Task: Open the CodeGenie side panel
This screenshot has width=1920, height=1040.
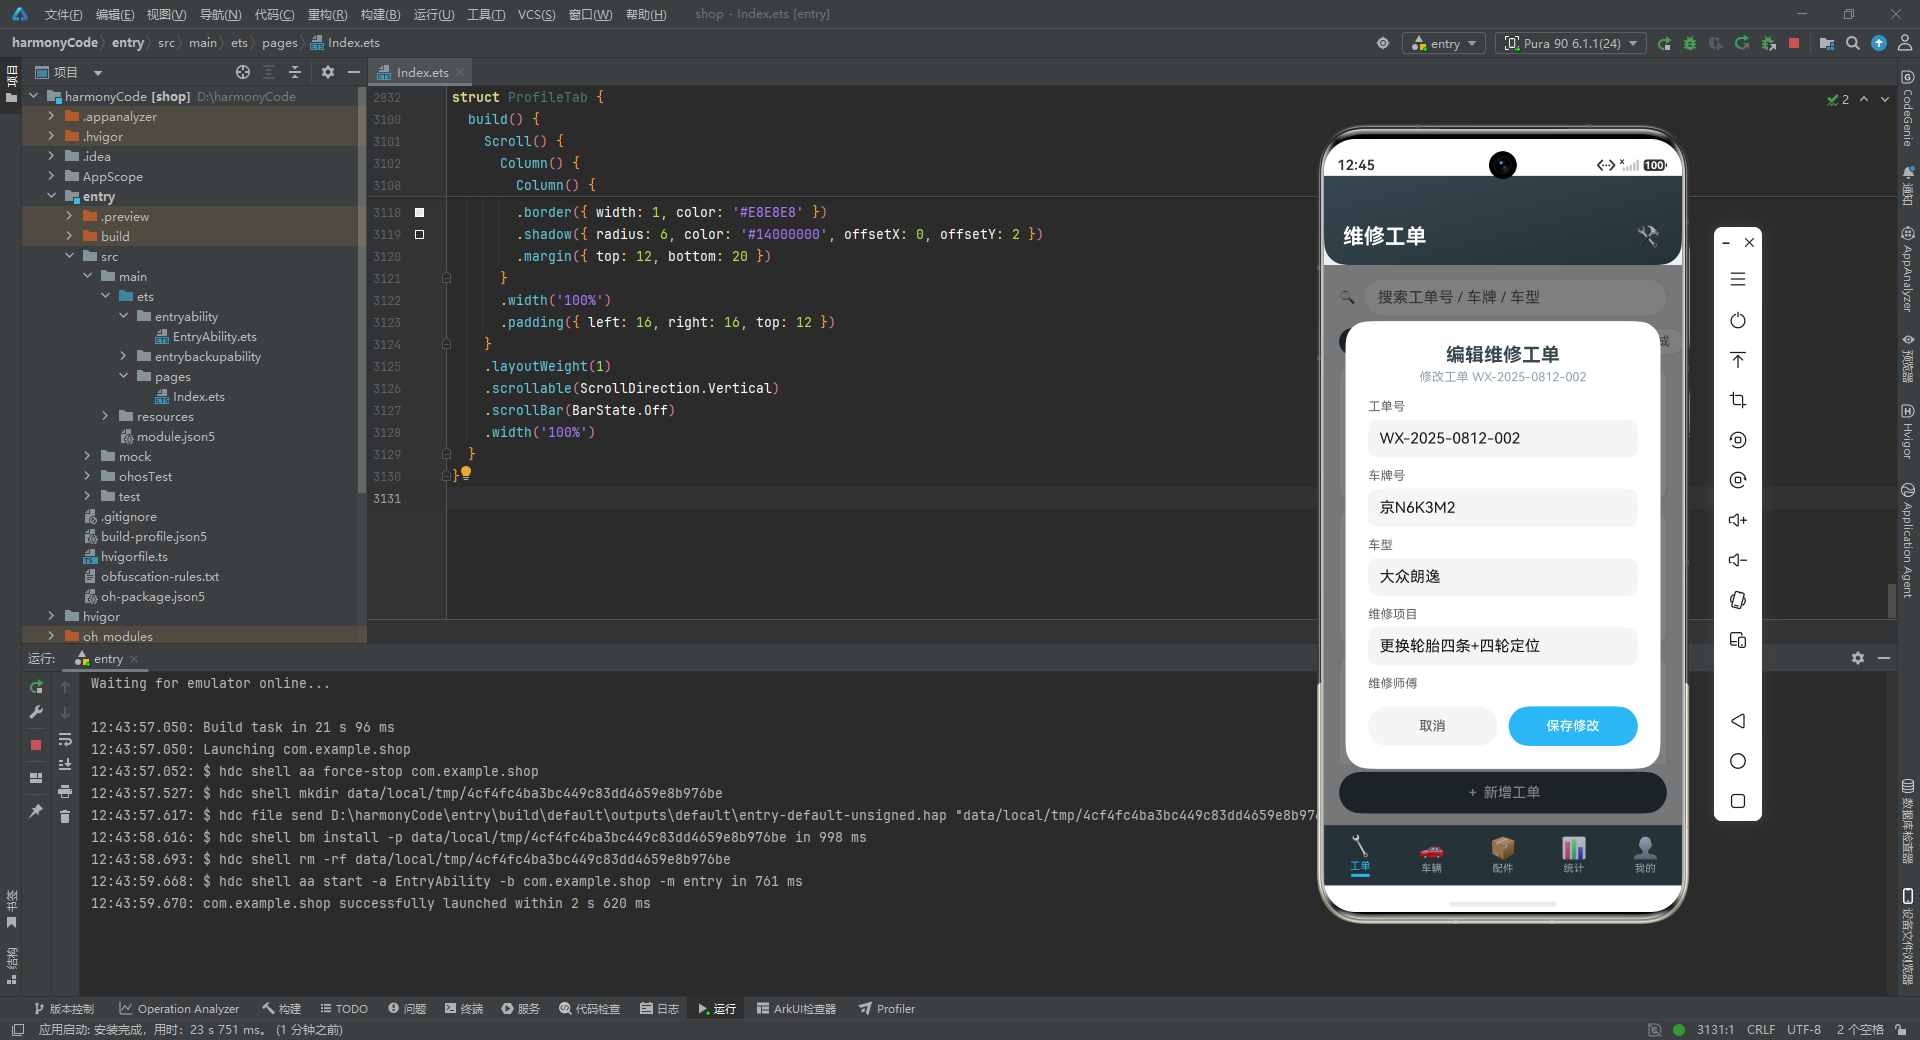Action: [1908, 110]
